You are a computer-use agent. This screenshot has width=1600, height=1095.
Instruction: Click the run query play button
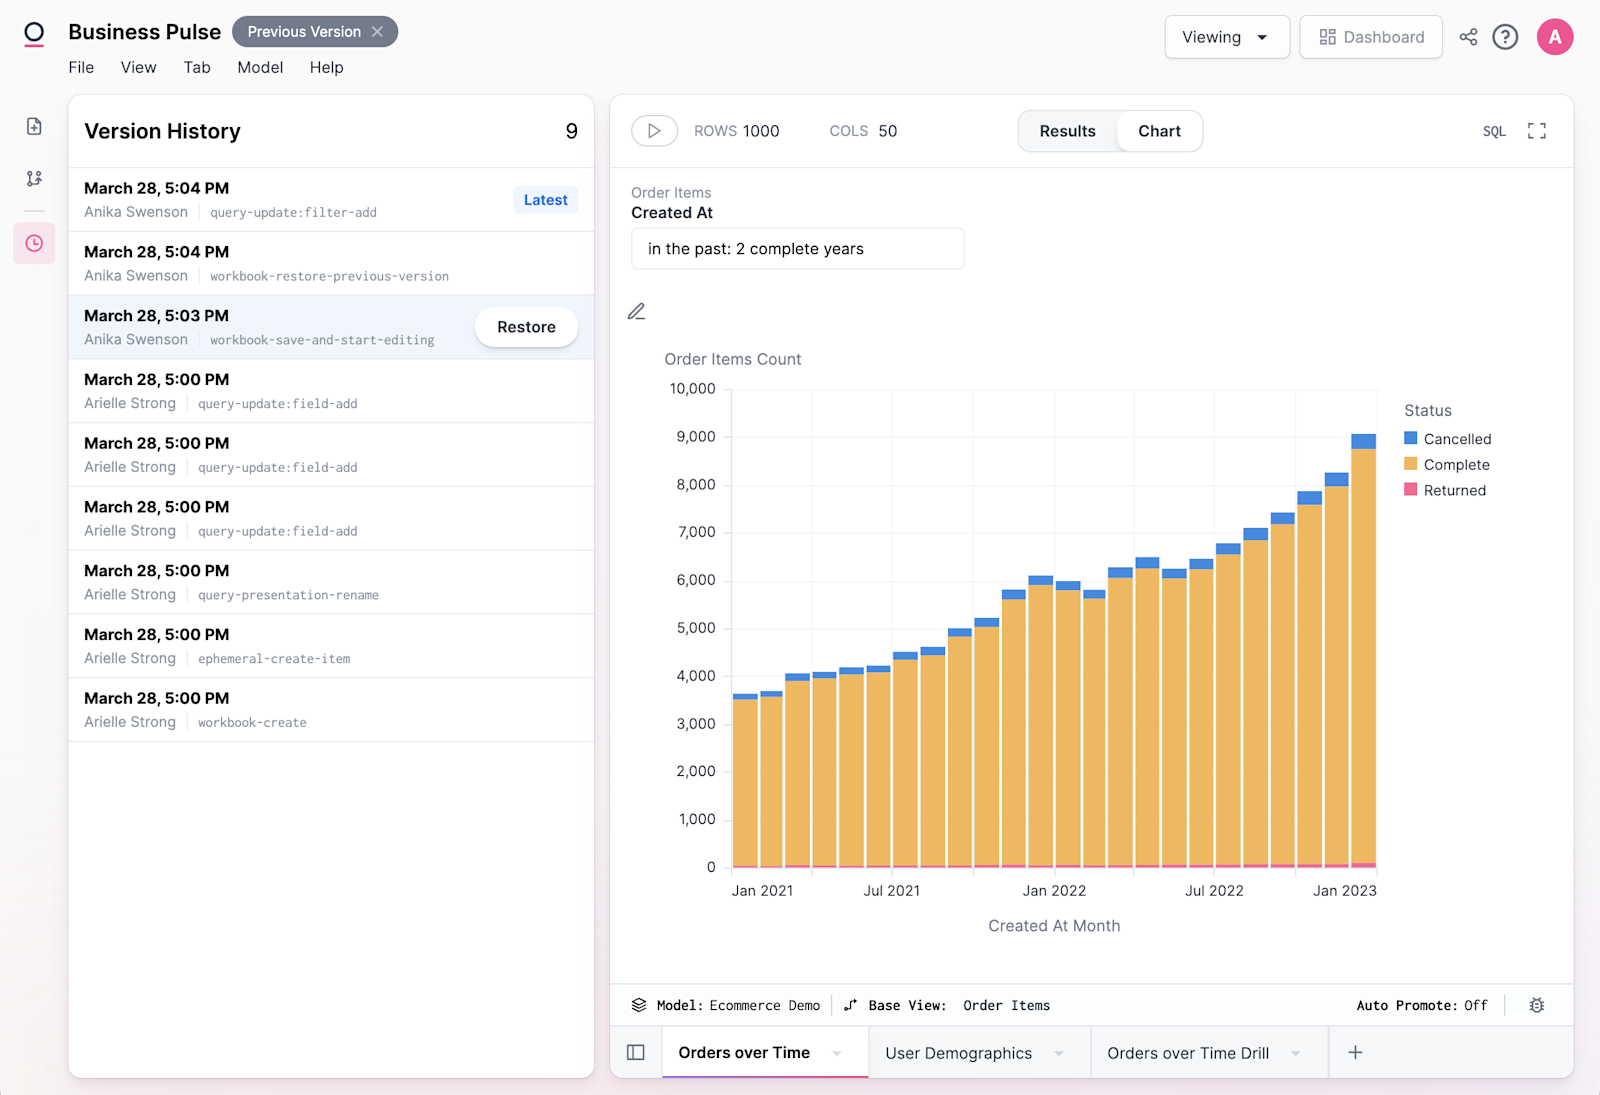(x=654, y=131)
